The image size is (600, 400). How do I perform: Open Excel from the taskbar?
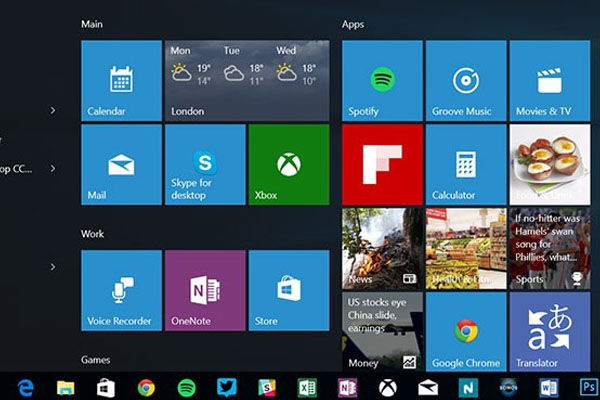307,388
